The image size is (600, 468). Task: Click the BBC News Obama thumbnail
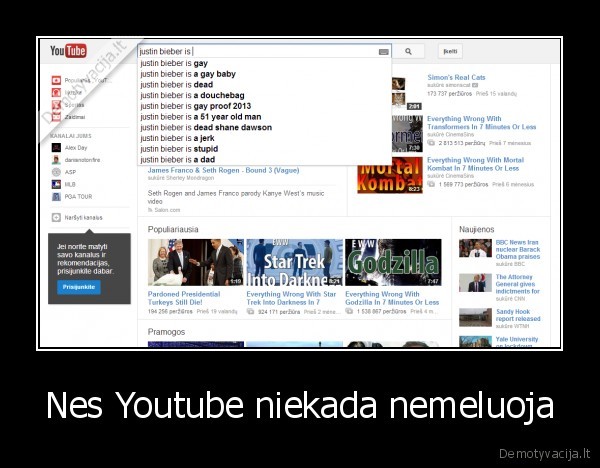point(475,248)
